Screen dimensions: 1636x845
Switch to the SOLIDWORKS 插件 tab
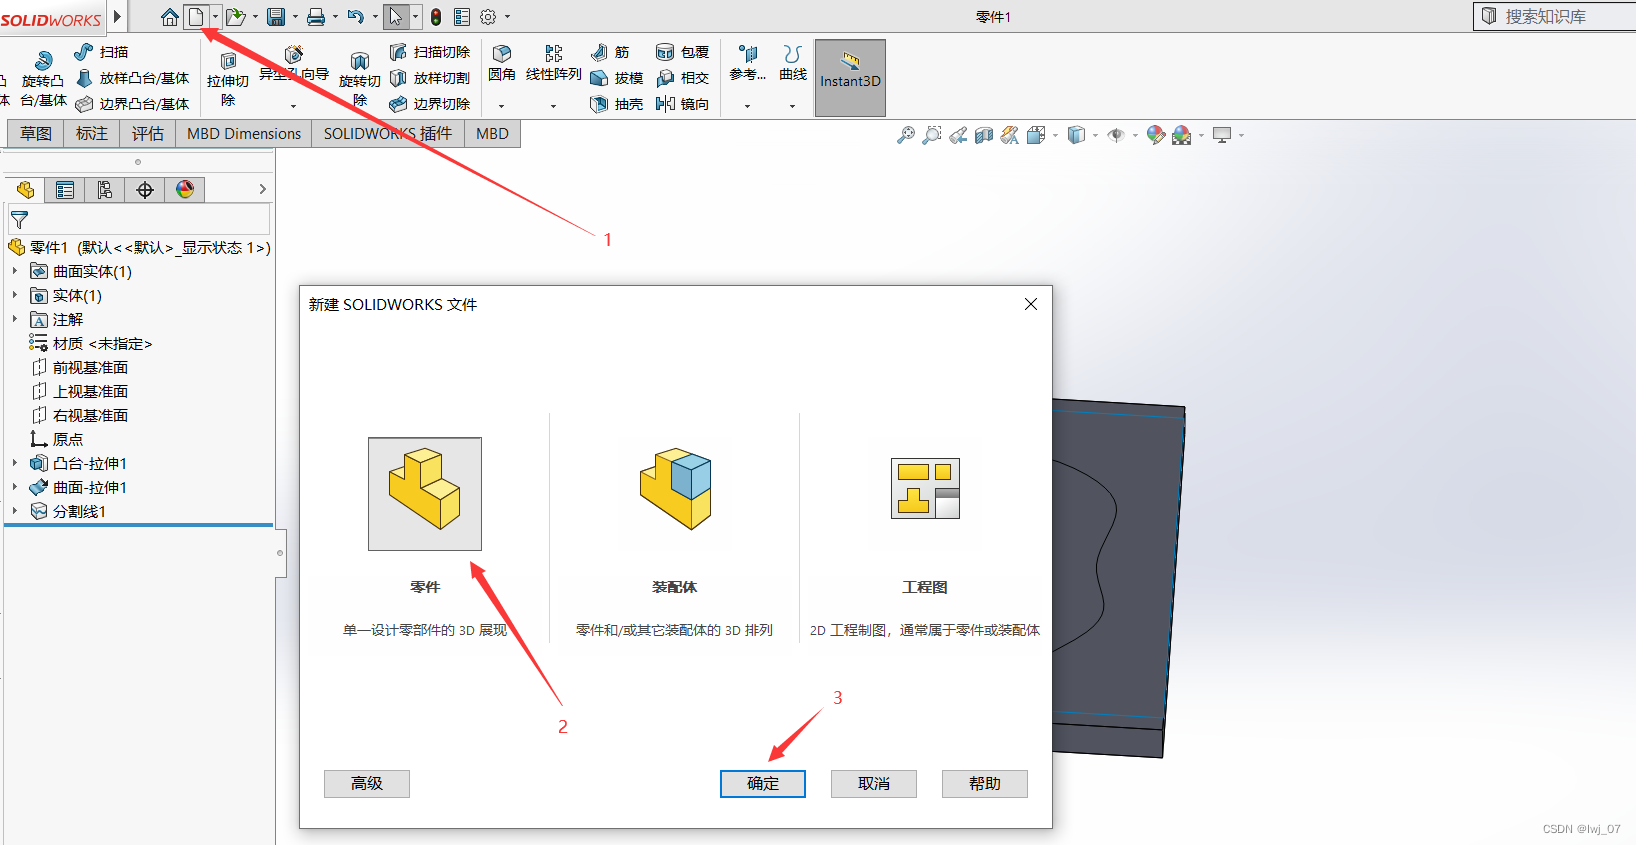388,133
